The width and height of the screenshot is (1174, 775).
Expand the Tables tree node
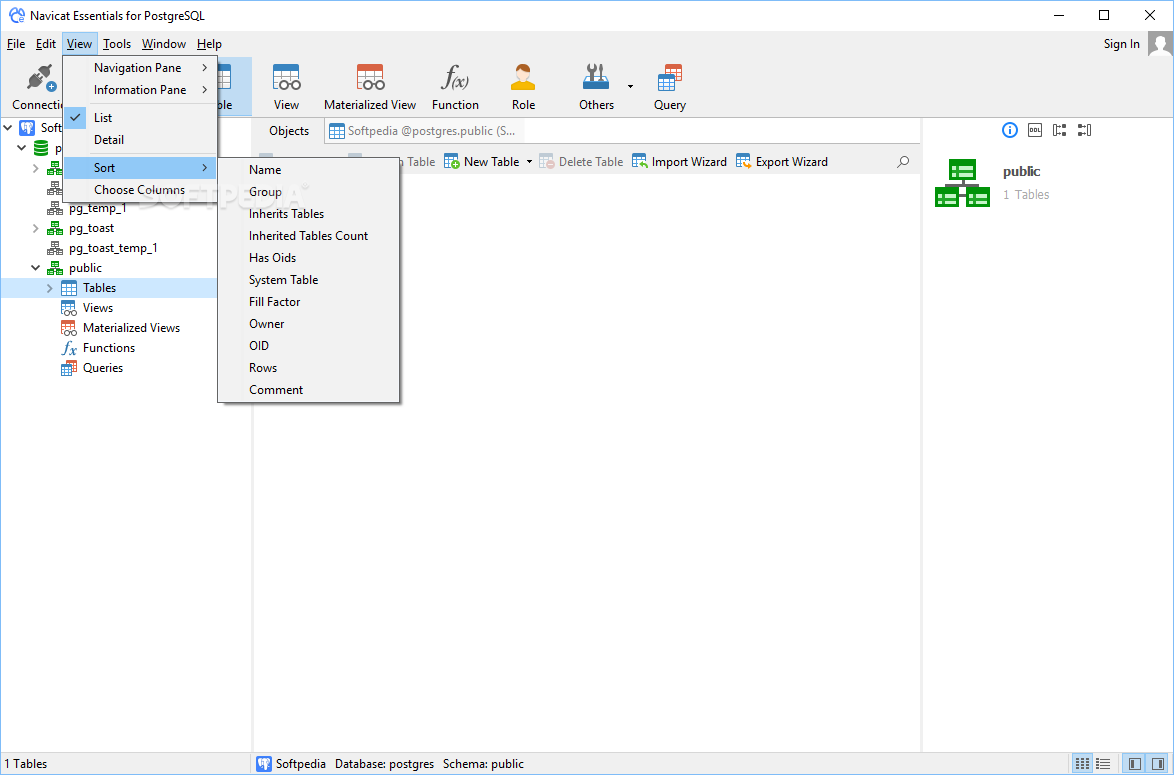50,288
